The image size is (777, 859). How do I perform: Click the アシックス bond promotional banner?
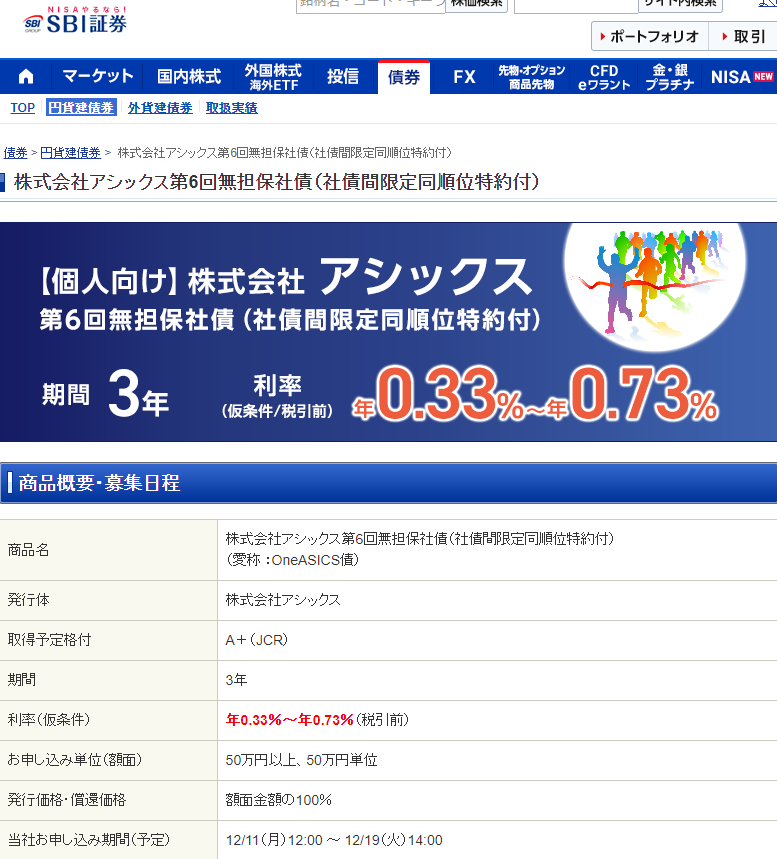pyautogui.click(x=388, y=332)
